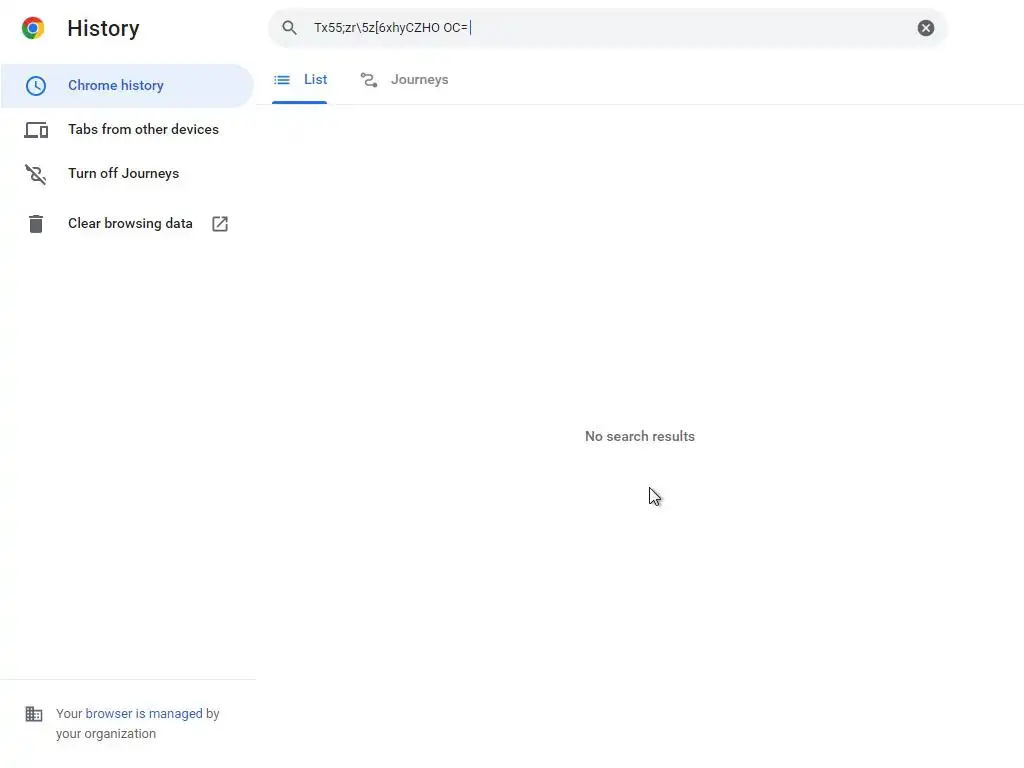The width and height of the screenshot is (1024, 768).
Task: Click the external link launch icon
Action: (220, 224)
